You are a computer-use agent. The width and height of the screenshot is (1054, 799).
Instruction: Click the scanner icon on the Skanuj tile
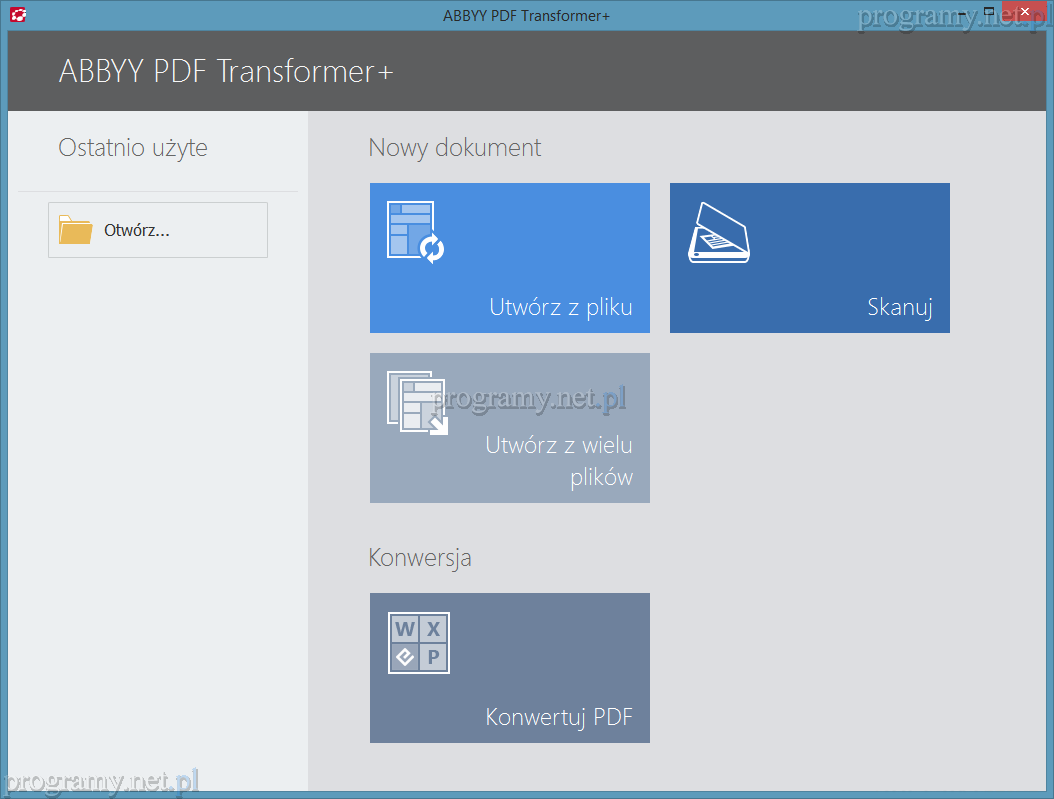point(718,234)
